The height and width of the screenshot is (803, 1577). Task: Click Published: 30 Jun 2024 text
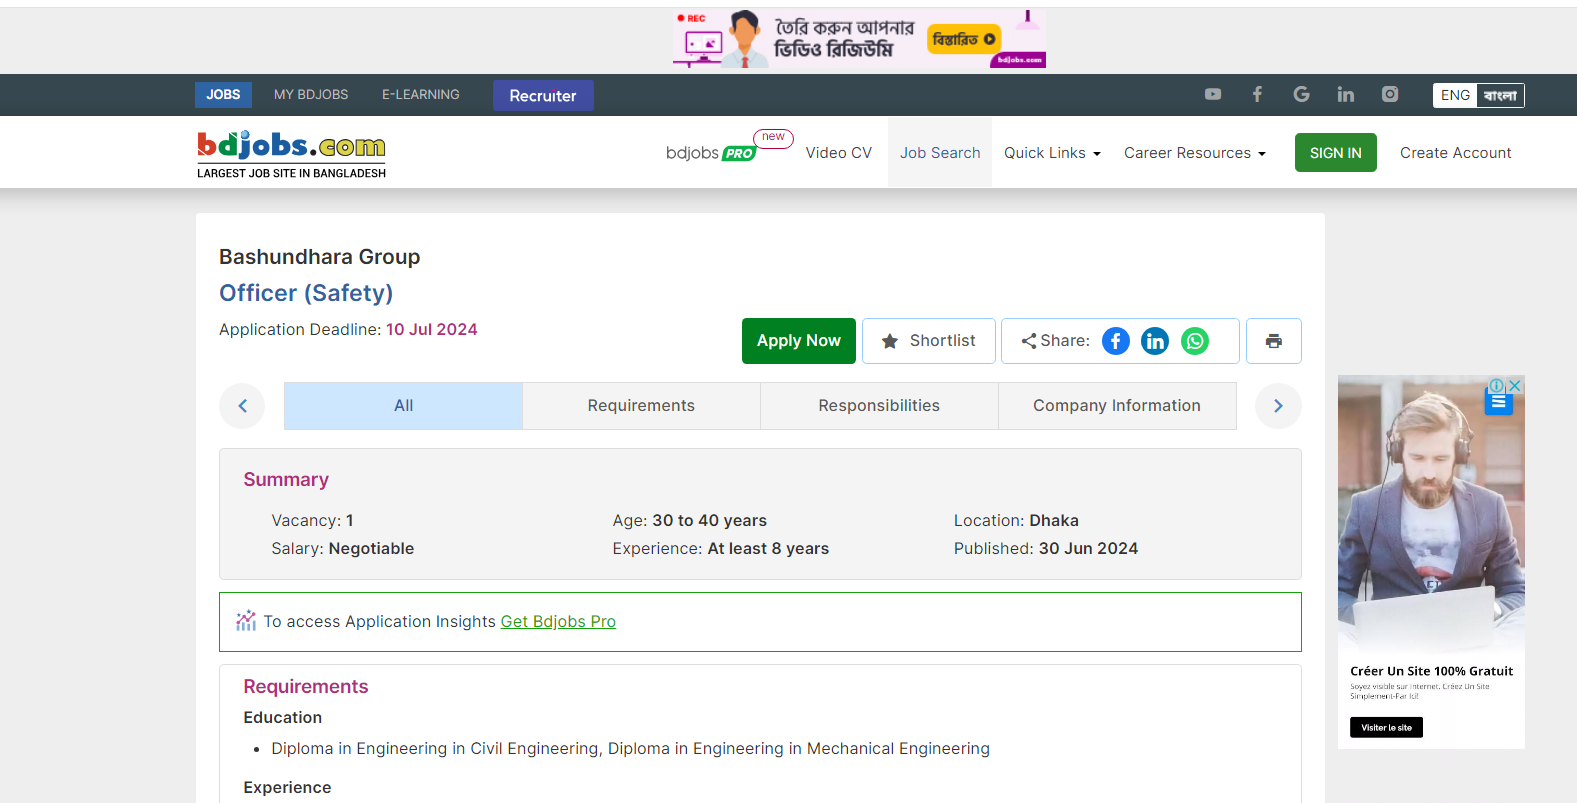[x=1046, y=549]
